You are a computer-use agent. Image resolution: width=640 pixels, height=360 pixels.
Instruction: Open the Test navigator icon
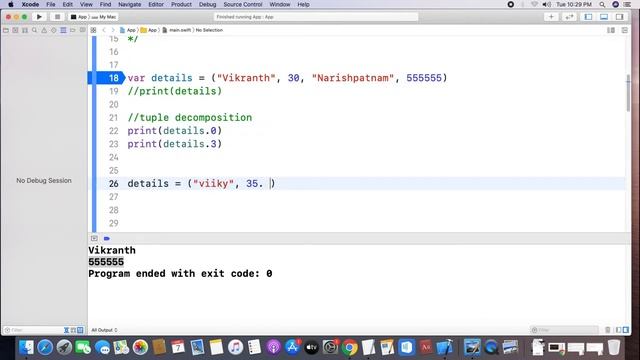pos(53,30)
